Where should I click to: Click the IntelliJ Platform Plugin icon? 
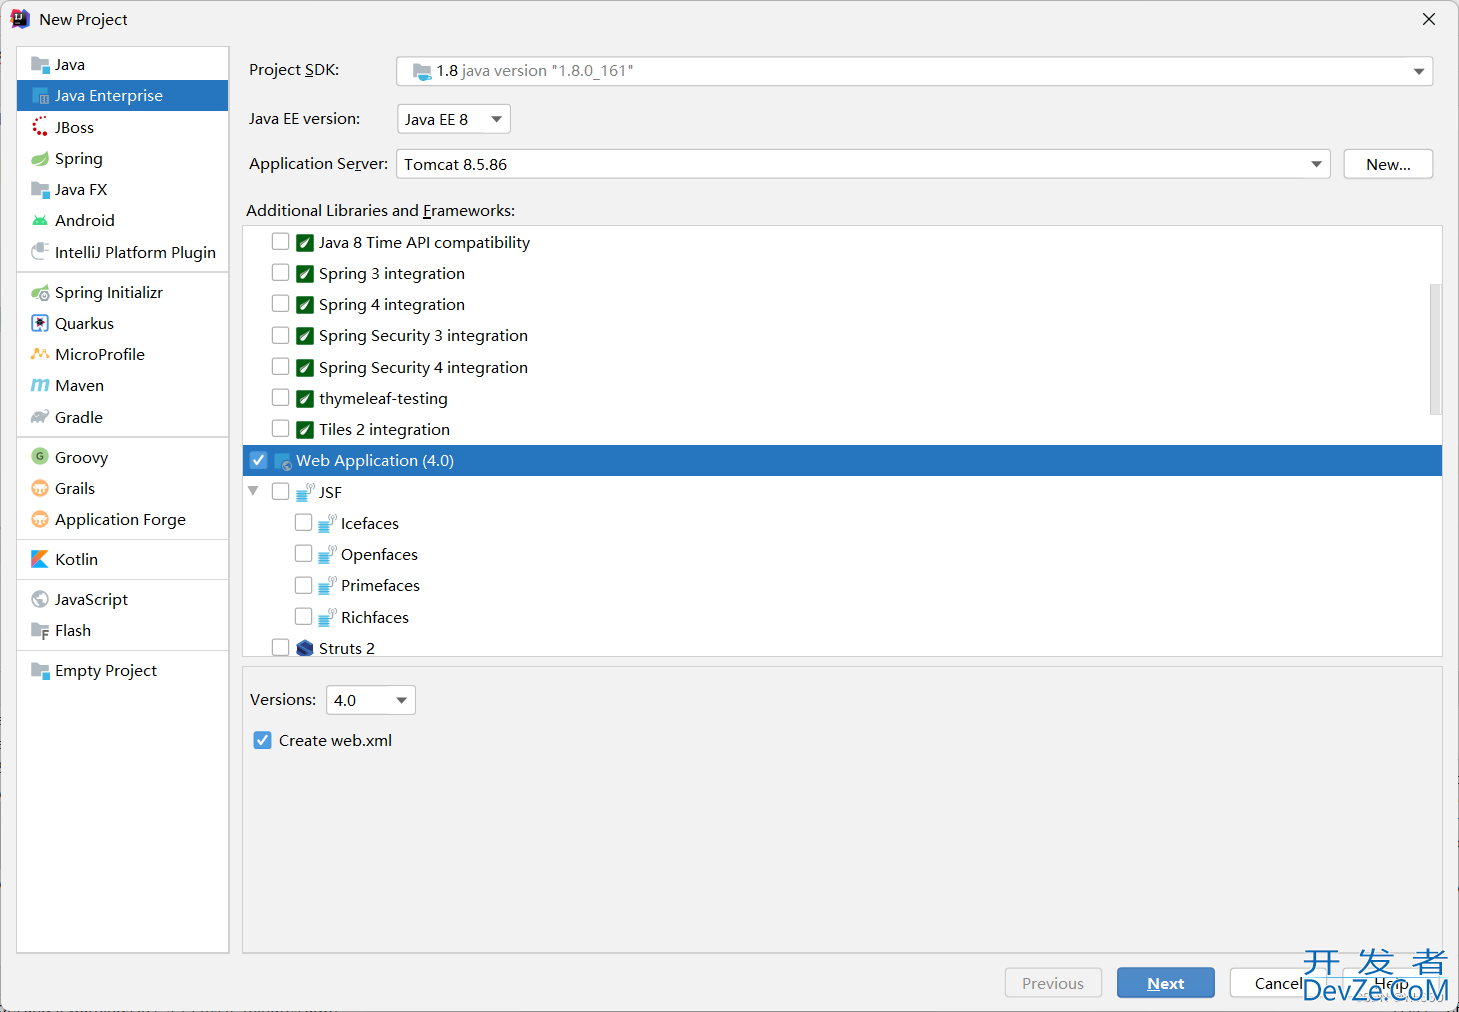(x=40, y=252)
